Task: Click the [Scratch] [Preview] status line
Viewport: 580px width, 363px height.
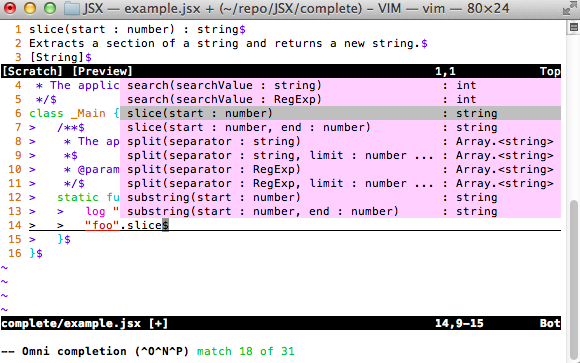Action: [281, 71]
